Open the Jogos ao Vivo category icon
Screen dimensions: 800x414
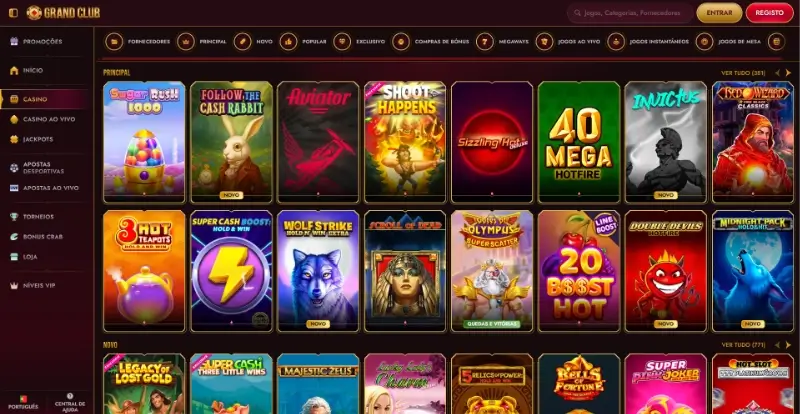(x=544, y=41)
